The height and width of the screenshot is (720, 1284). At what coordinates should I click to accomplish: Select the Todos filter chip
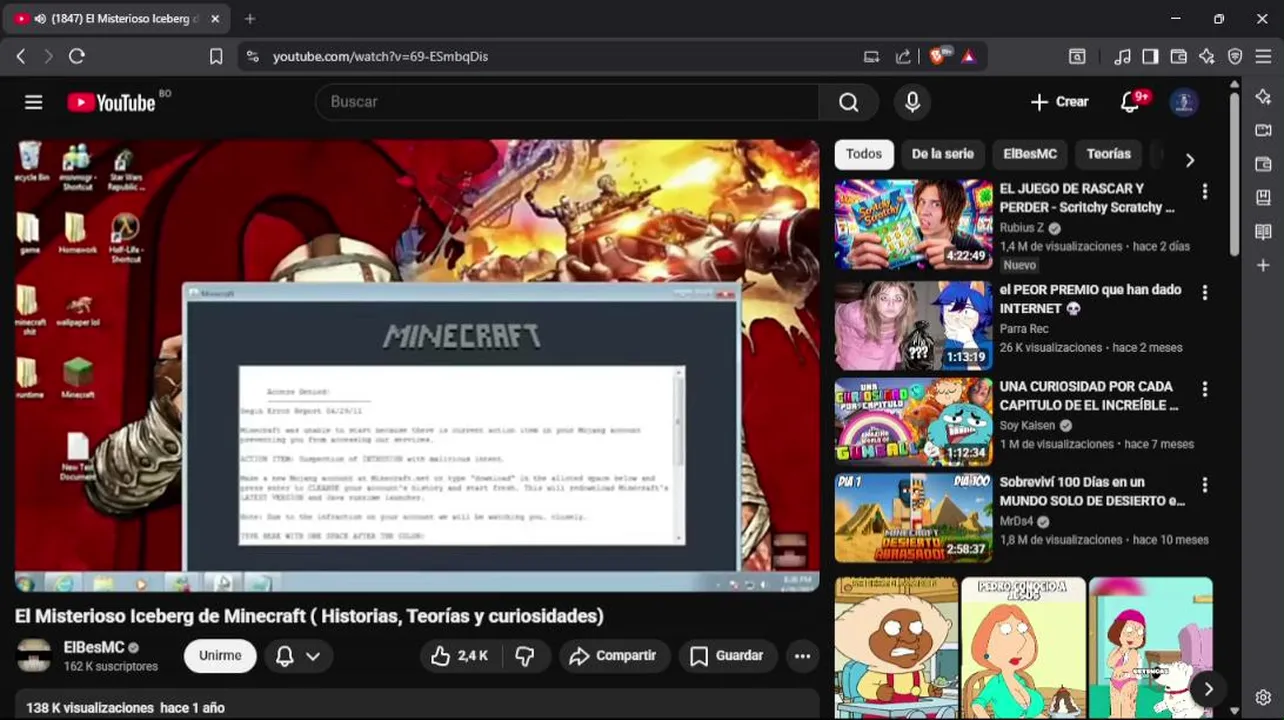(864, 154)
